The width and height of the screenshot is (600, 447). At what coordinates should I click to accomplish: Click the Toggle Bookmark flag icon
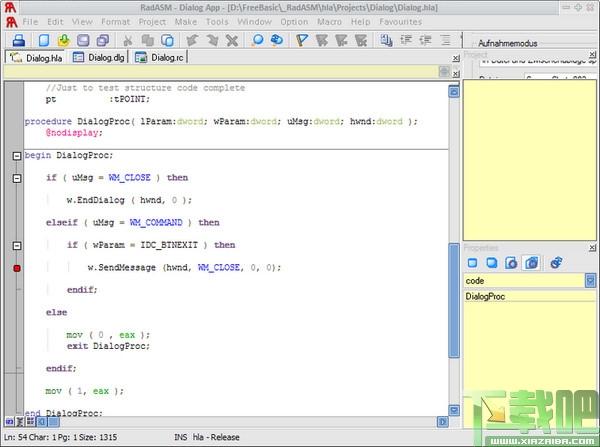302,40
